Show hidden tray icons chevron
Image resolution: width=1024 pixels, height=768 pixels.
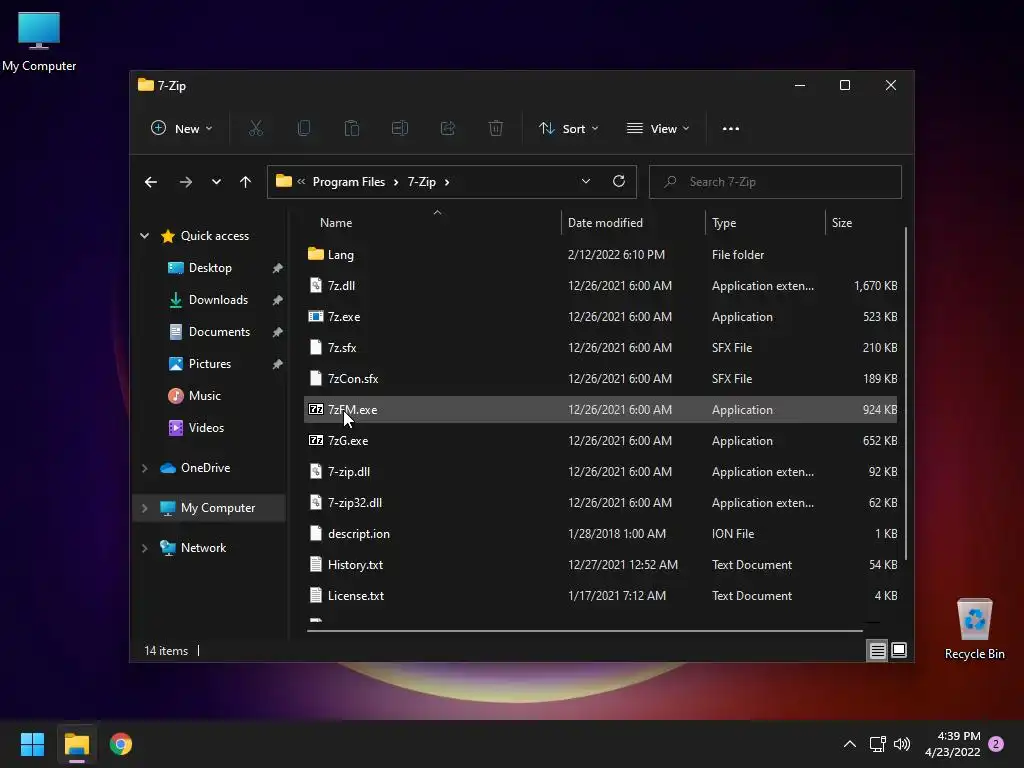click(850, 744)
